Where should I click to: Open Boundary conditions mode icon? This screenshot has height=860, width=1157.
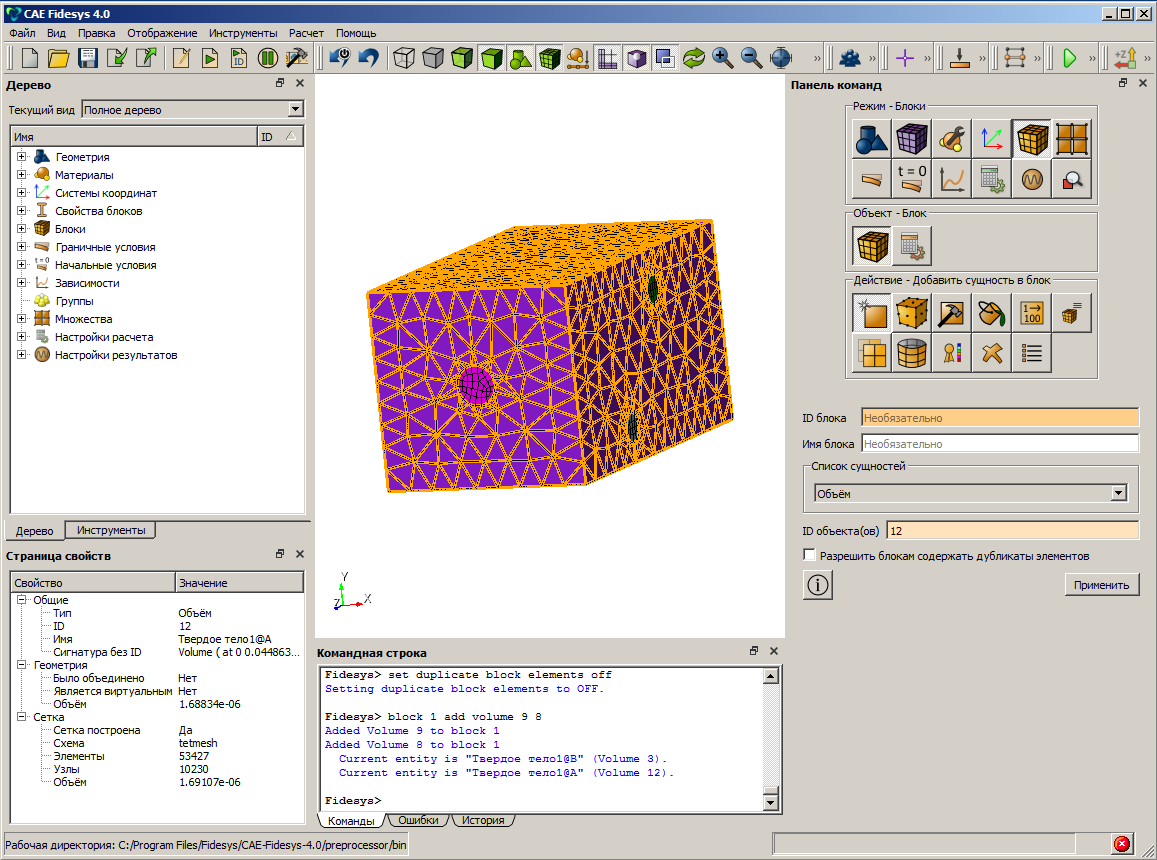(871, 179)
